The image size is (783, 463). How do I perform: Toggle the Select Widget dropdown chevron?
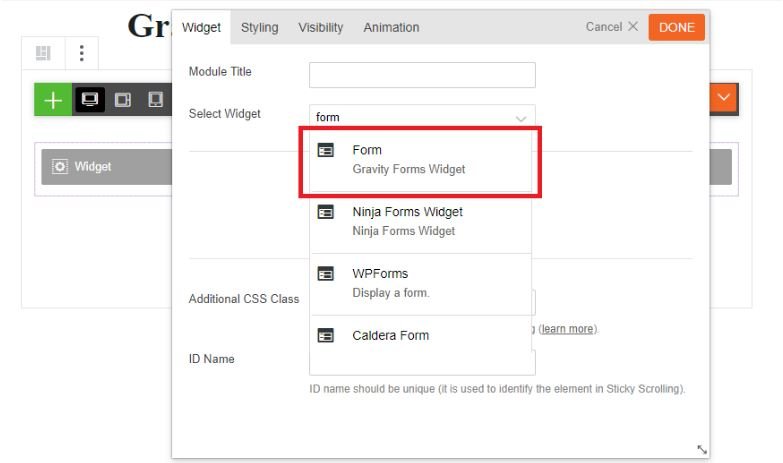pyautogui.click(x=521, y=118)
